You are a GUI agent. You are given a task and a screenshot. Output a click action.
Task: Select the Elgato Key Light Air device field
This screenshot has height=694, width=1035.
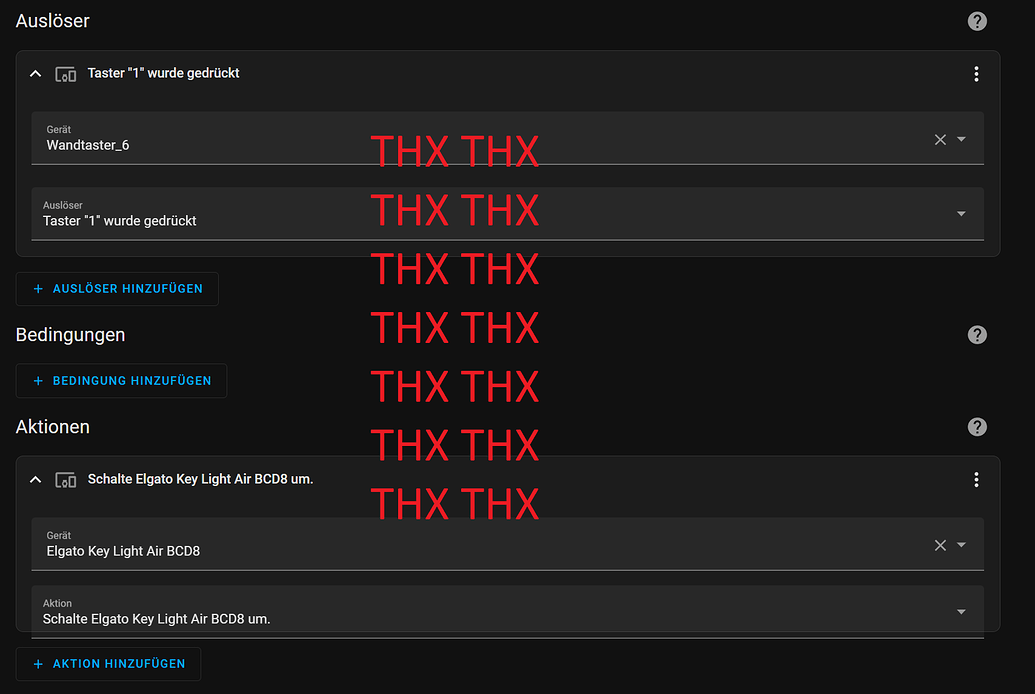point(508,544)
